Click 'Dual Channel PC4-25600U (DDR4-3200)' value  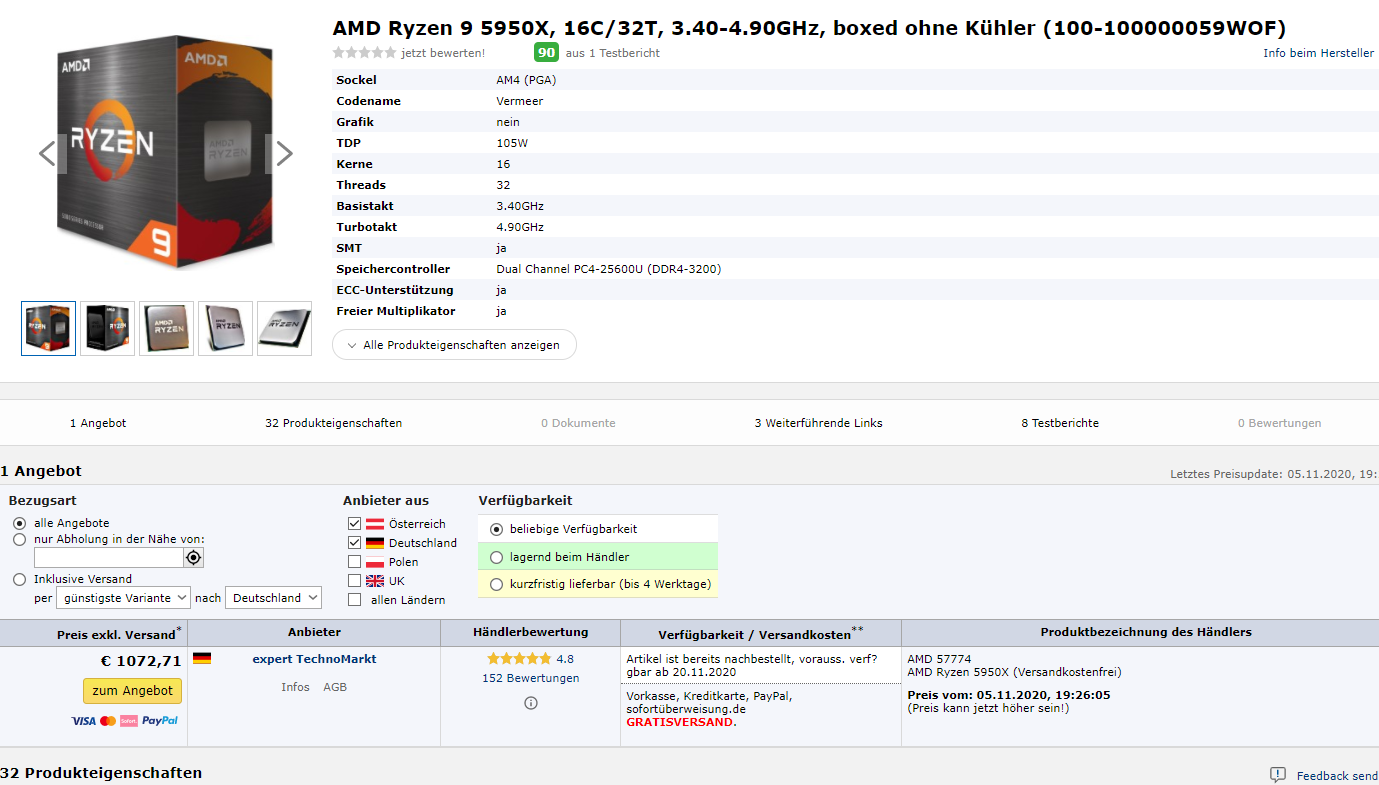(x=609, y=269)
